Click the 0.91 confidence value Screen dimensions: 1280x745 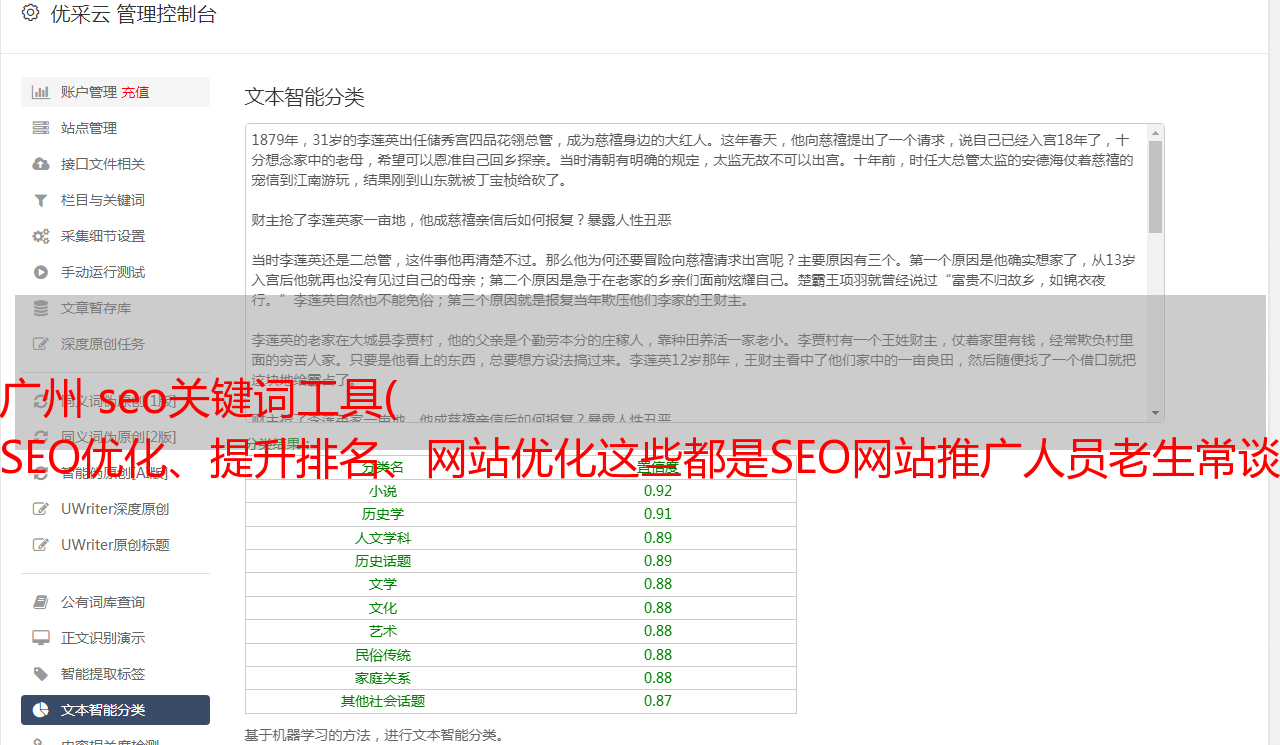point(658,514)
